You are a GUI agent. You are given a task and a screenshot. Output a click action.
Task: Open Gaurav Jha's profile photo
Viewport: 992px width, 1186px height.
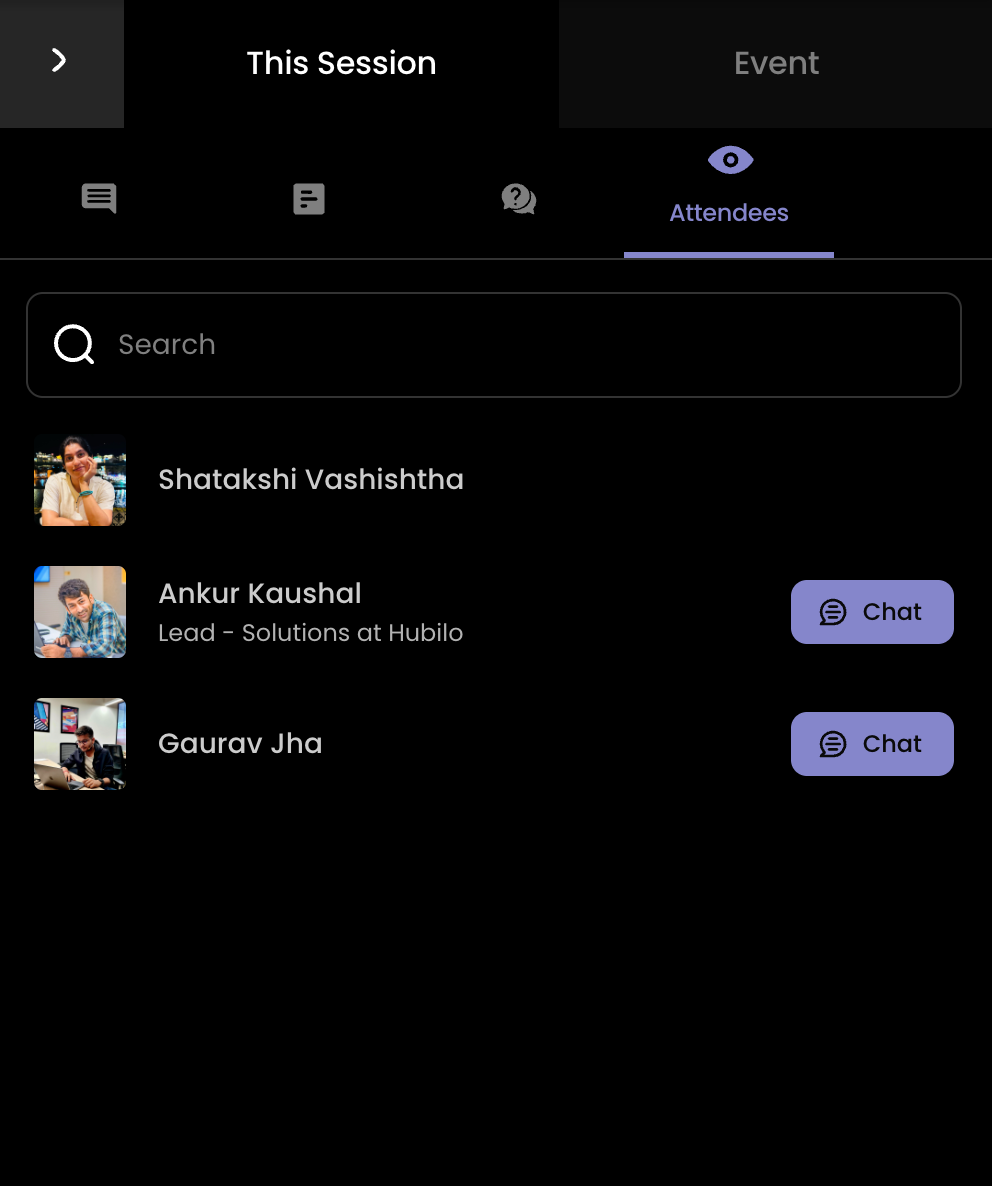click(x=80, y=744)
